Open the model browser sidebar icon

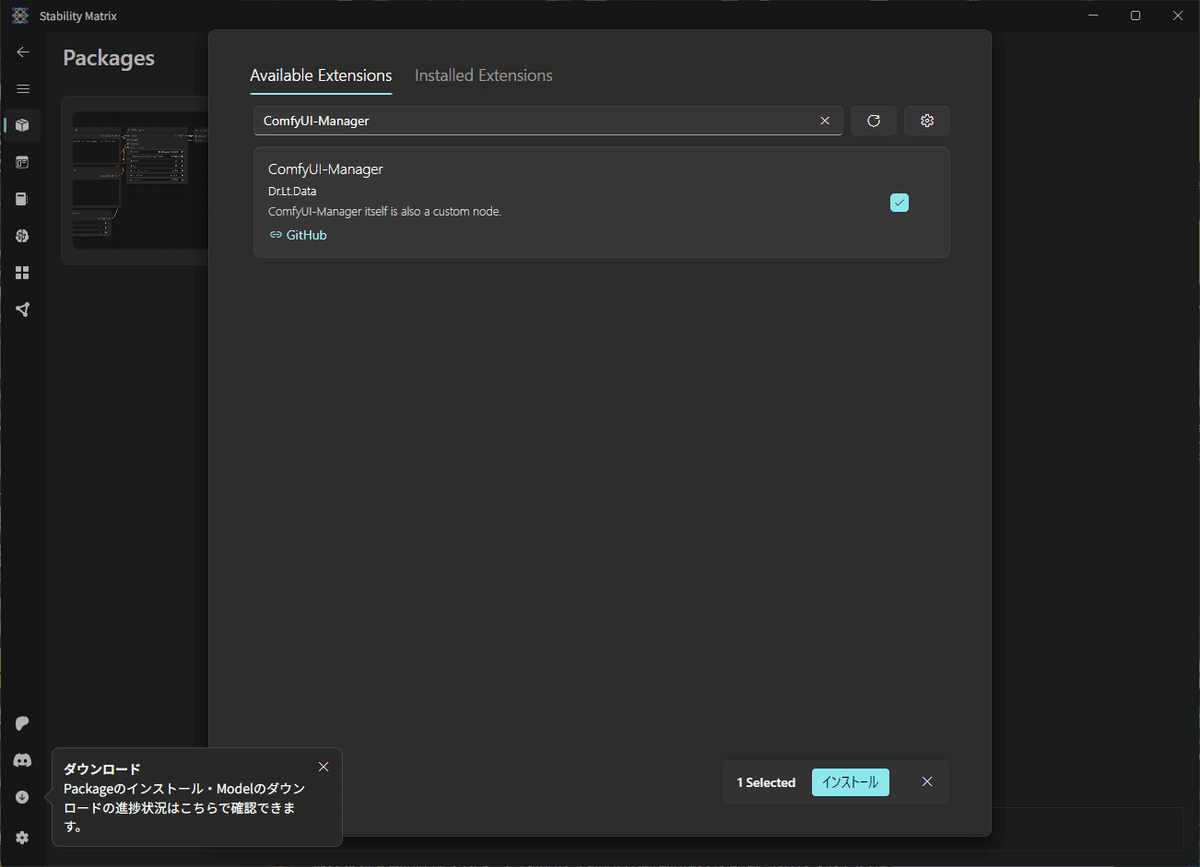click(x=22, y=236)
